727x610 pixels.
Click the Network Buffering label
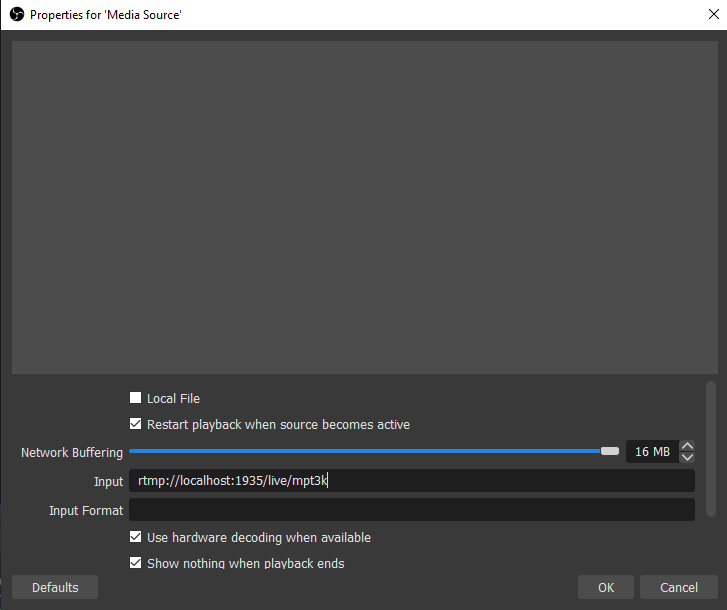coord(72,453)
